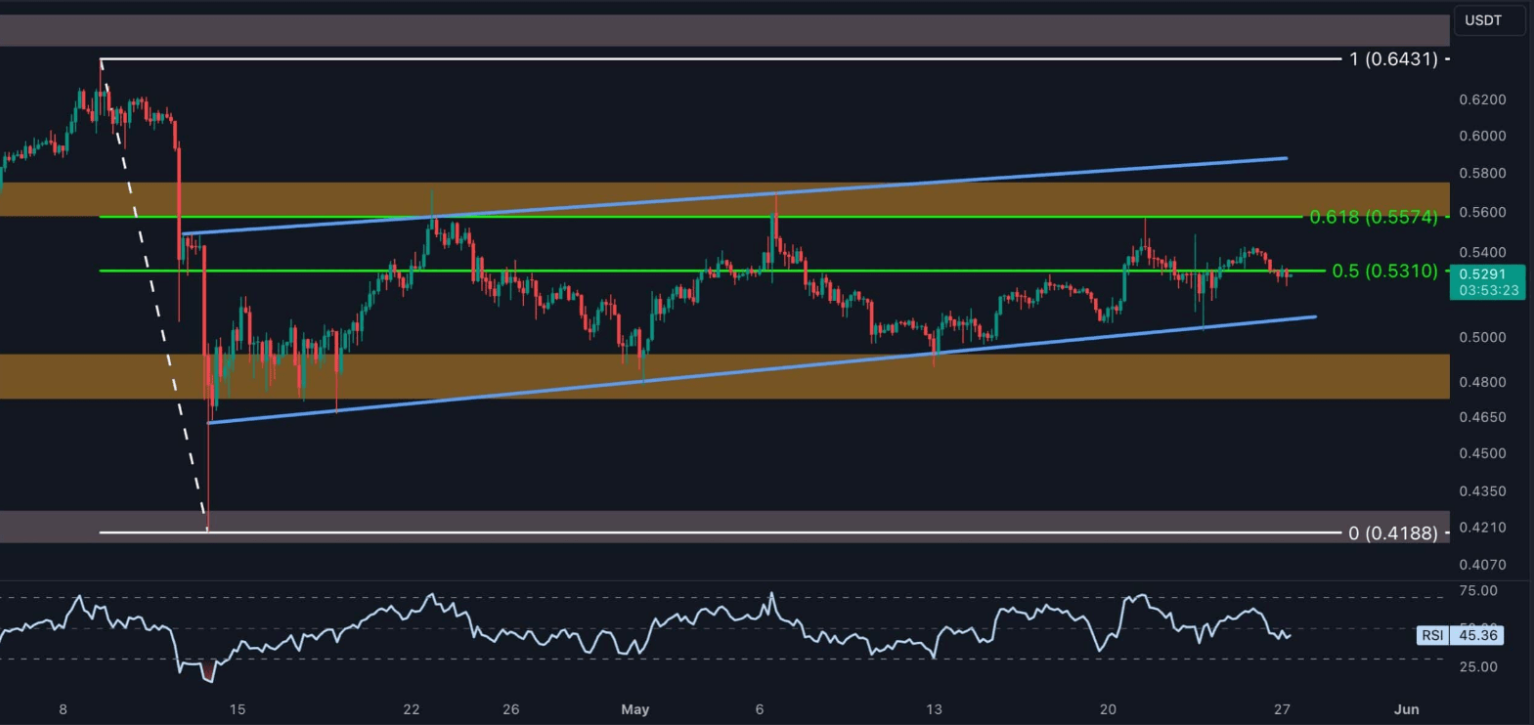
Task: Click the gray zone at chart top
Action: (x=700, y=30)
